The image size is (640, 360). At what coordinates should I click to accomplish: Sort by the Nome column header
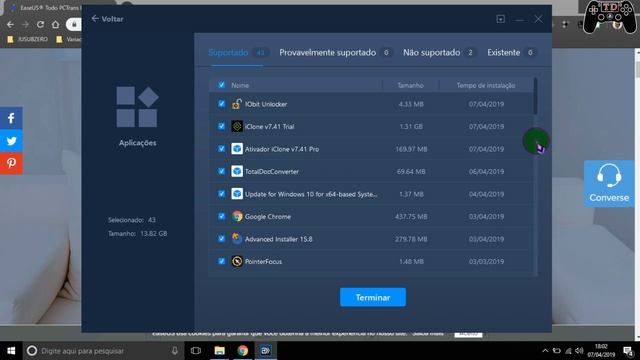pyautogui.click(x=240, y=85)
